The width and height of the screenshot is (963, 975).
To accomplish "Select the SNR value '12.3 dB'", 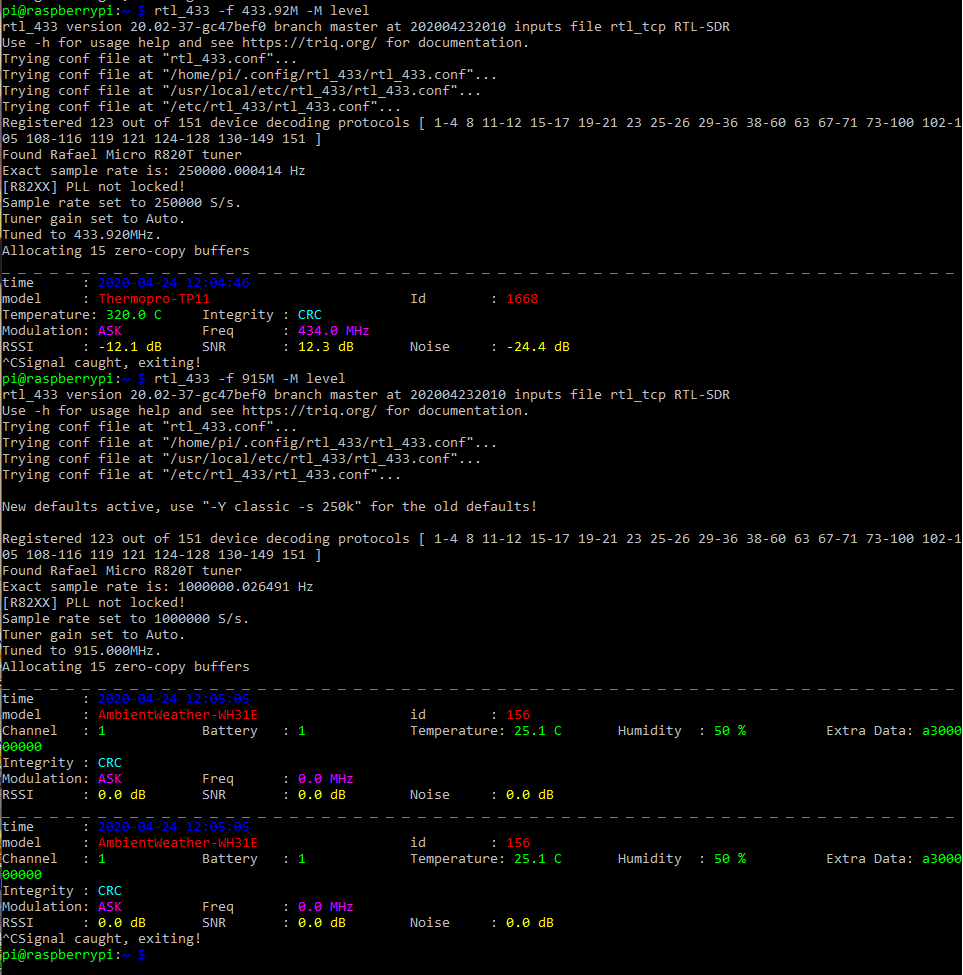I will [x=326, y=347].
